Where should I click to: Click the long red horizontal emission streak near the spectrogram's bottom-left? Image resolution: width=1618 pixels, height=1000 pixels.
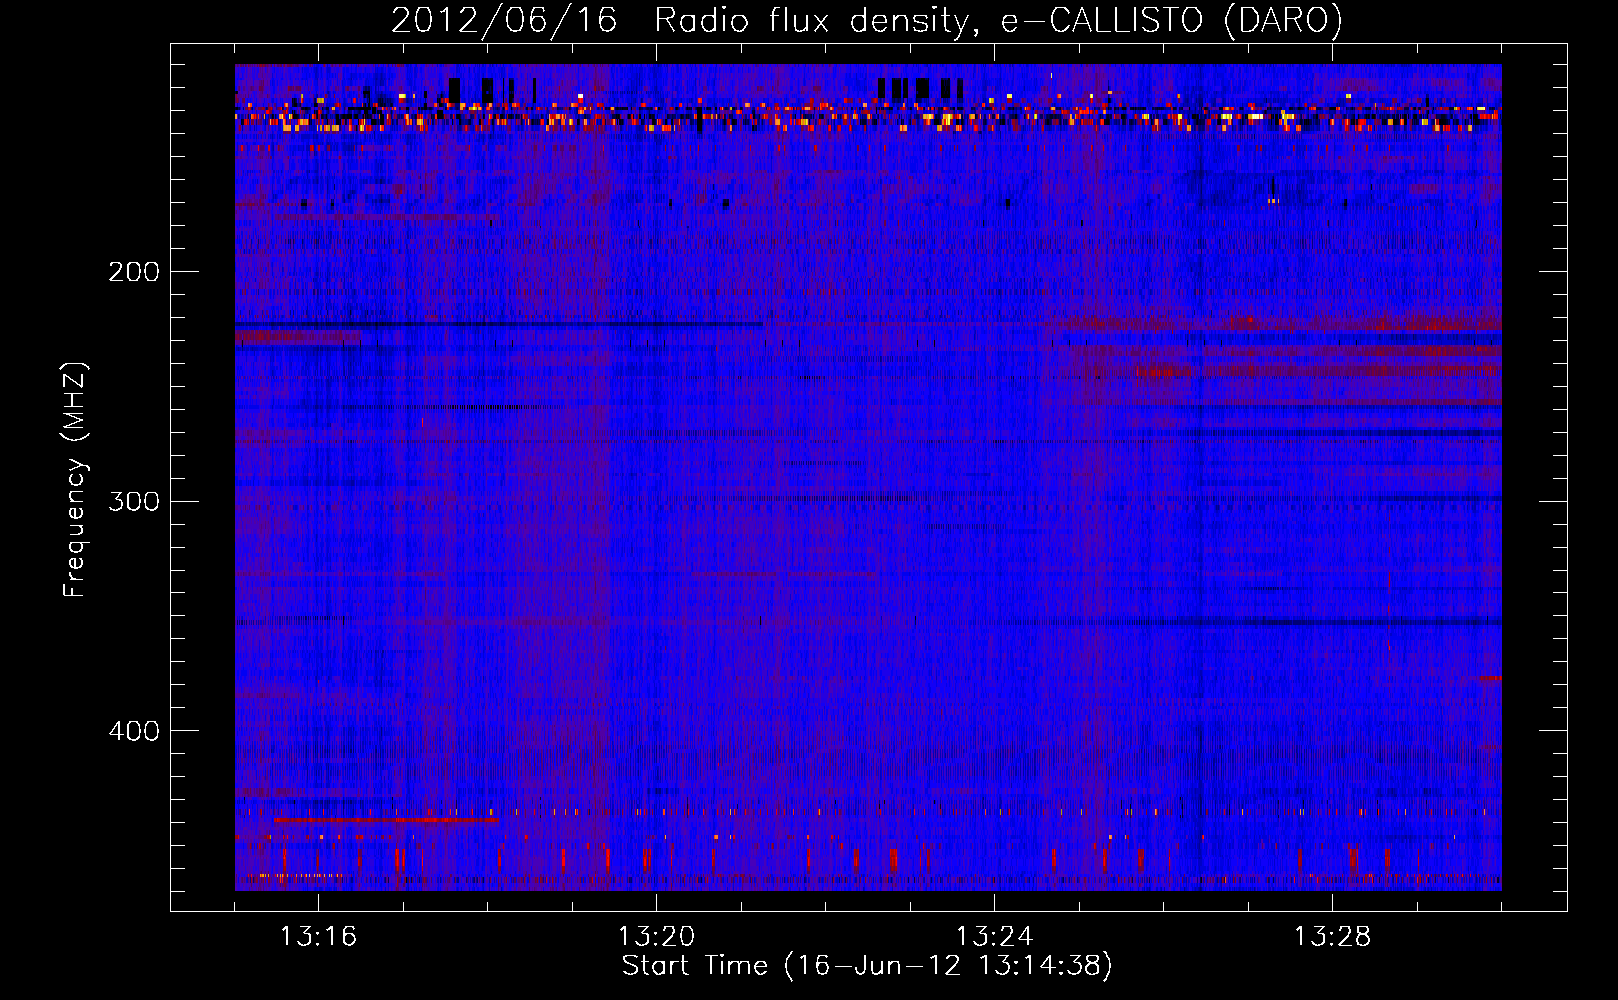pos(386,820)
